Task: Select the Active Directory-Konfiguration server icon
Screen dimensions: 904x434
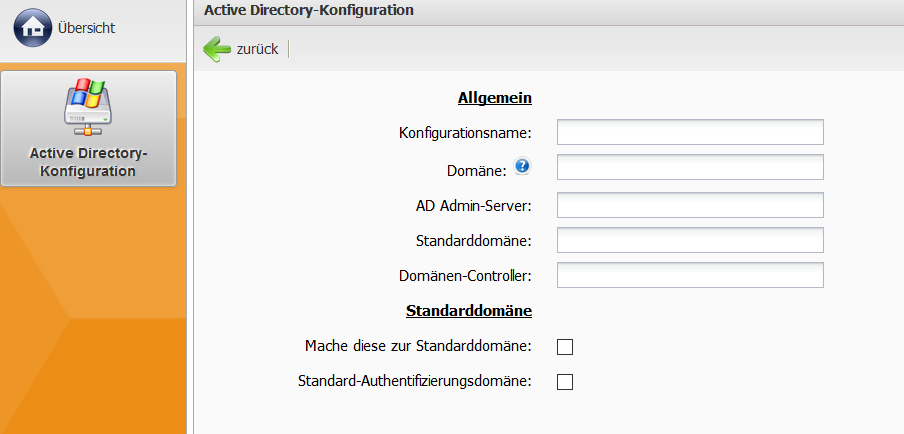Action: pos(88,107)
